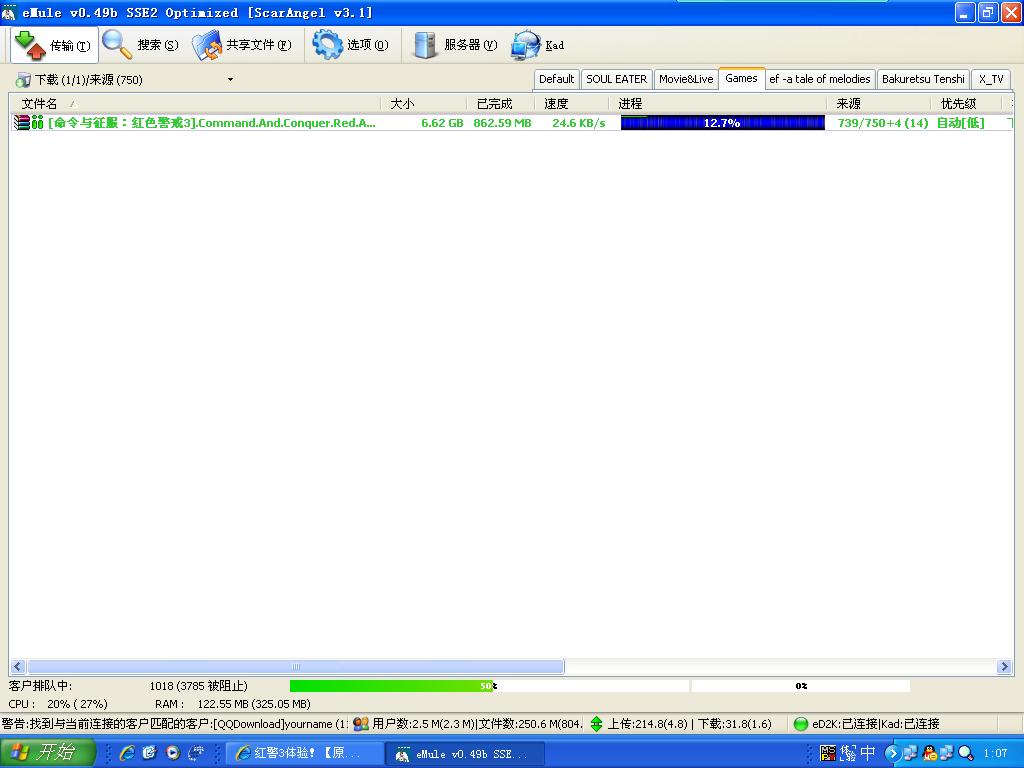Sort by the 文件名 column header
This screenshot has width=1024, height=768.
pyautogui.click(x=195, y=103)
